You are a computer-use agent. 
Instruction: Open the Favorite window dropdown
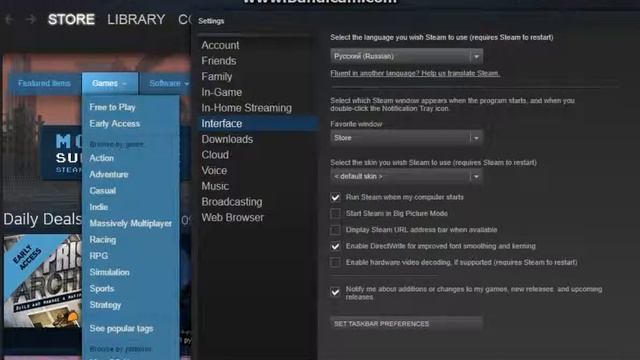pos(407,138)
